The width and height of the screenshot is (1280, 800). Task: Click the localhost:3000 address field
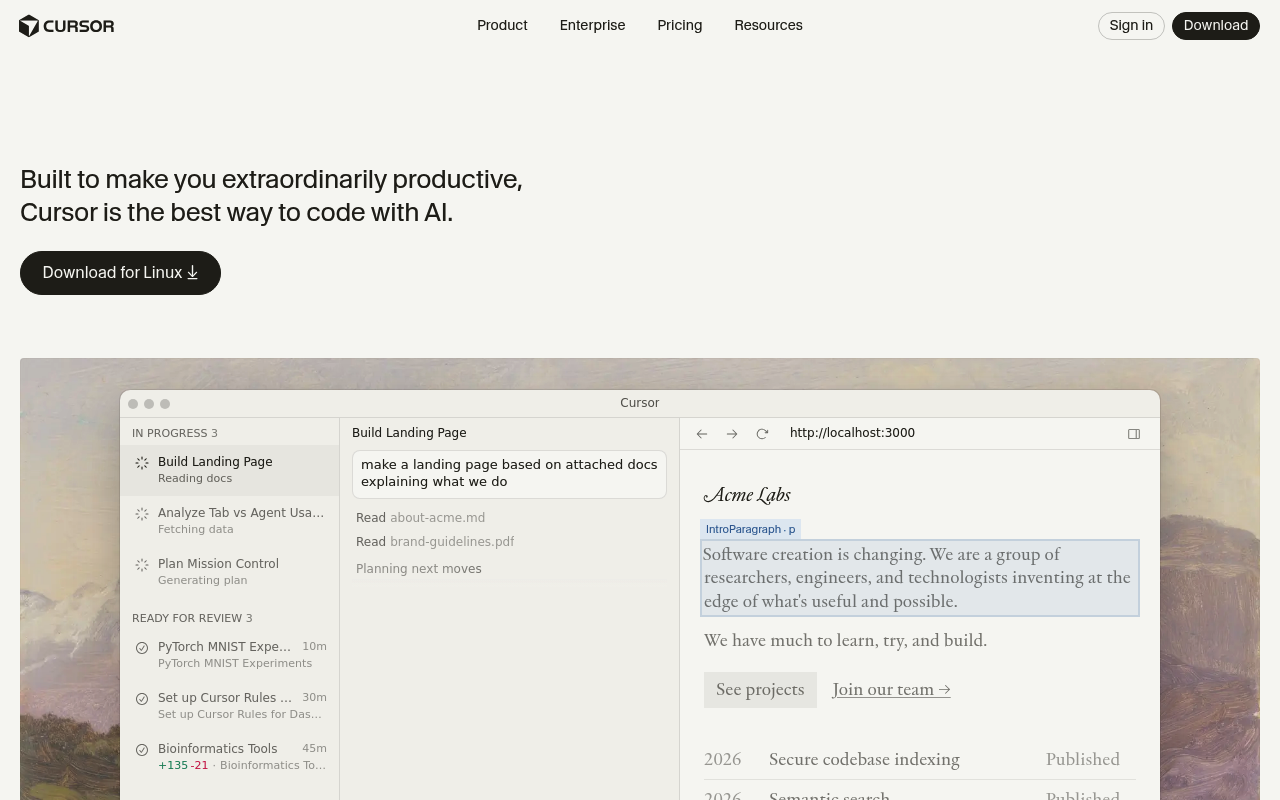click(x=852, y=433)
